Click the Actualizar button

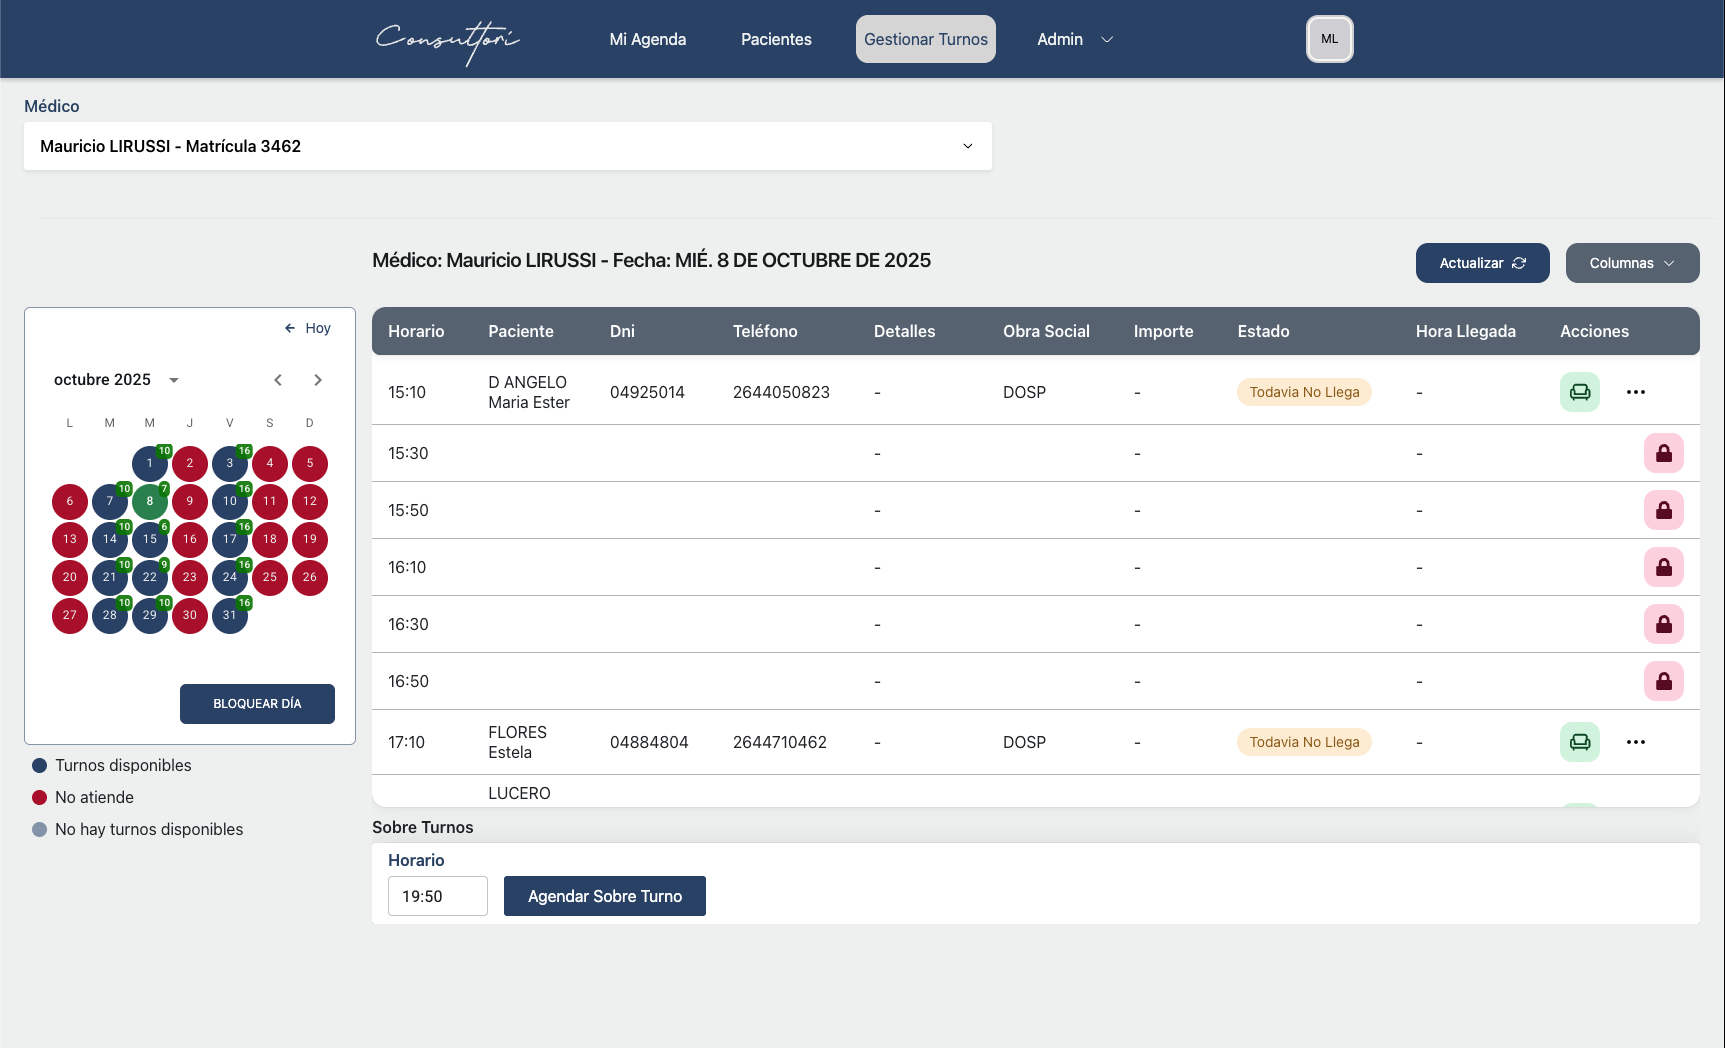point(1481,263)
